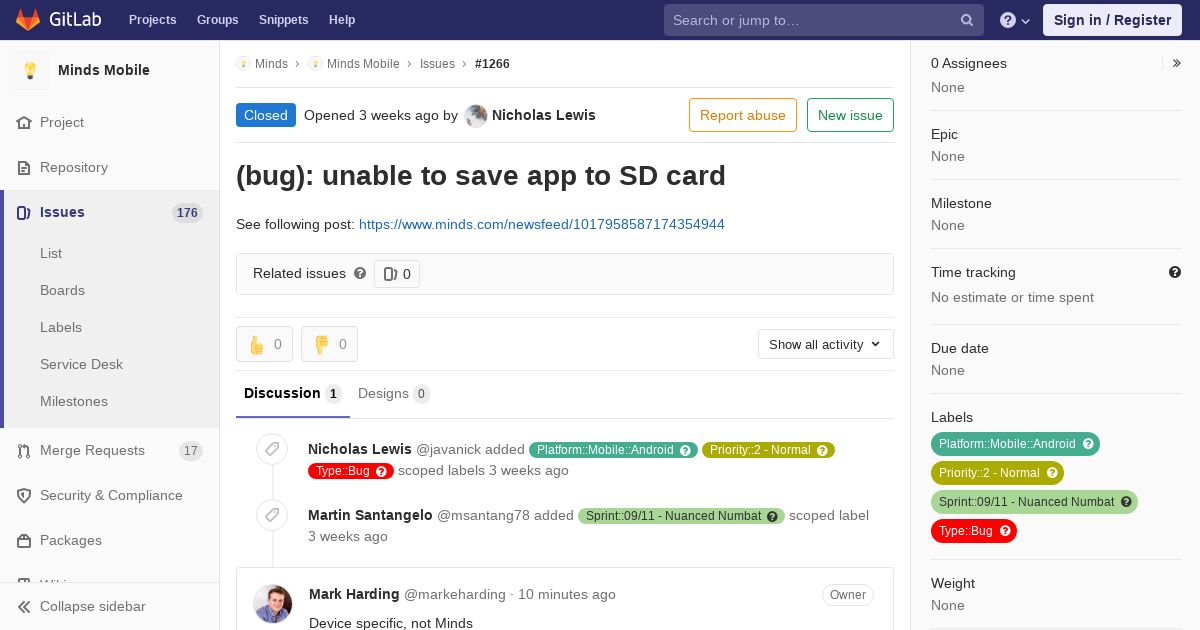Screen dimensions: 1200x630
Task: Click @msantang78 username
Action: tap(483, 516)
